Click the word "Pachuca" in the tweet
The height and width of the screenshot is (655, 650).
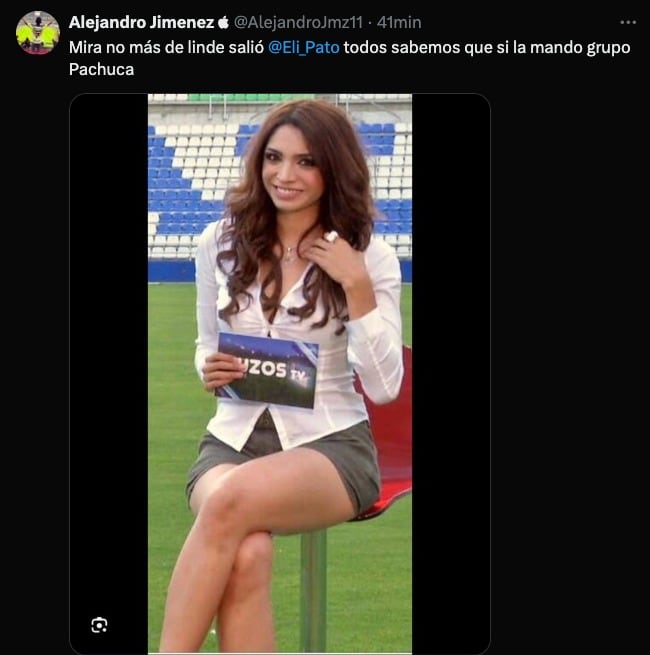point(102,69)
